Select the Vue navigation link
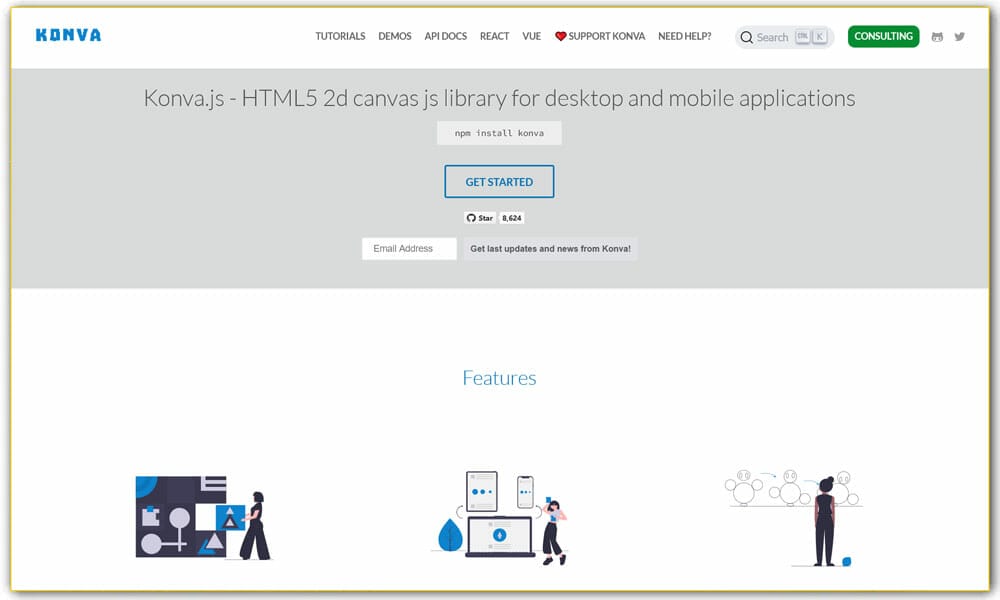 pos(531,36)
